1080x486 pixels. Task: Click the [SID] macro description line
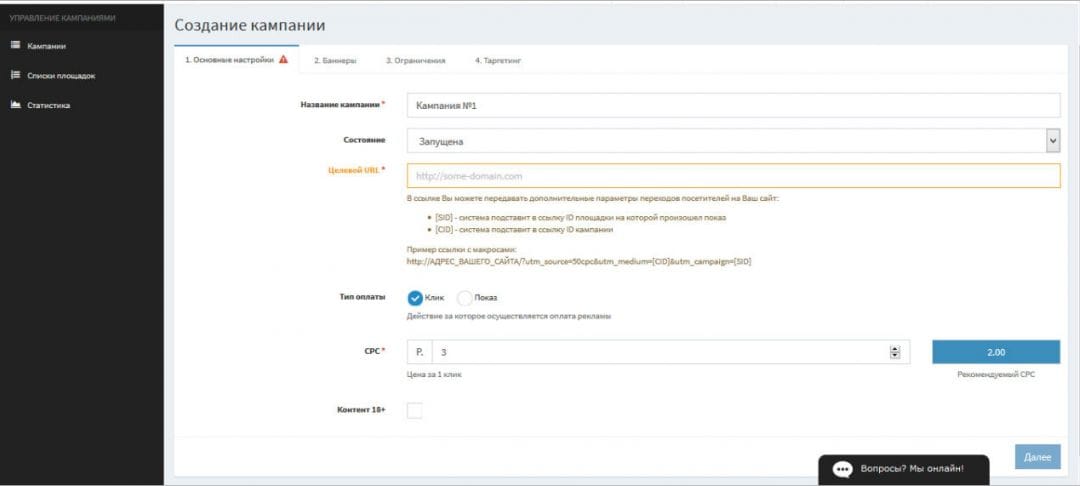point(581,218)
